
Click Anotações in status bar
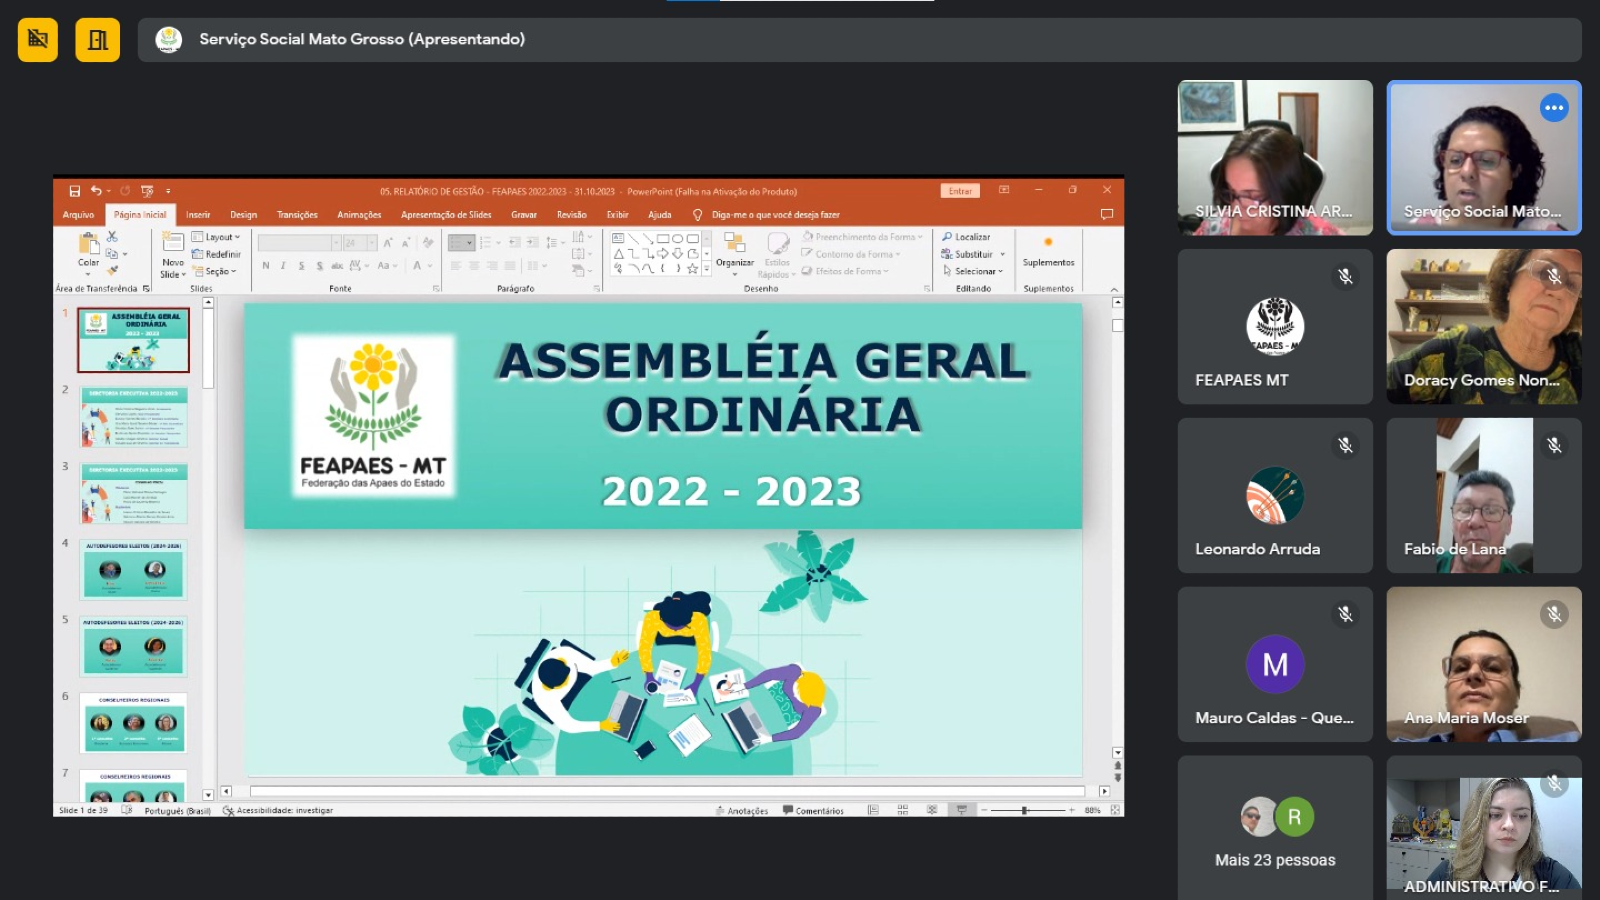tap(742, 811)
